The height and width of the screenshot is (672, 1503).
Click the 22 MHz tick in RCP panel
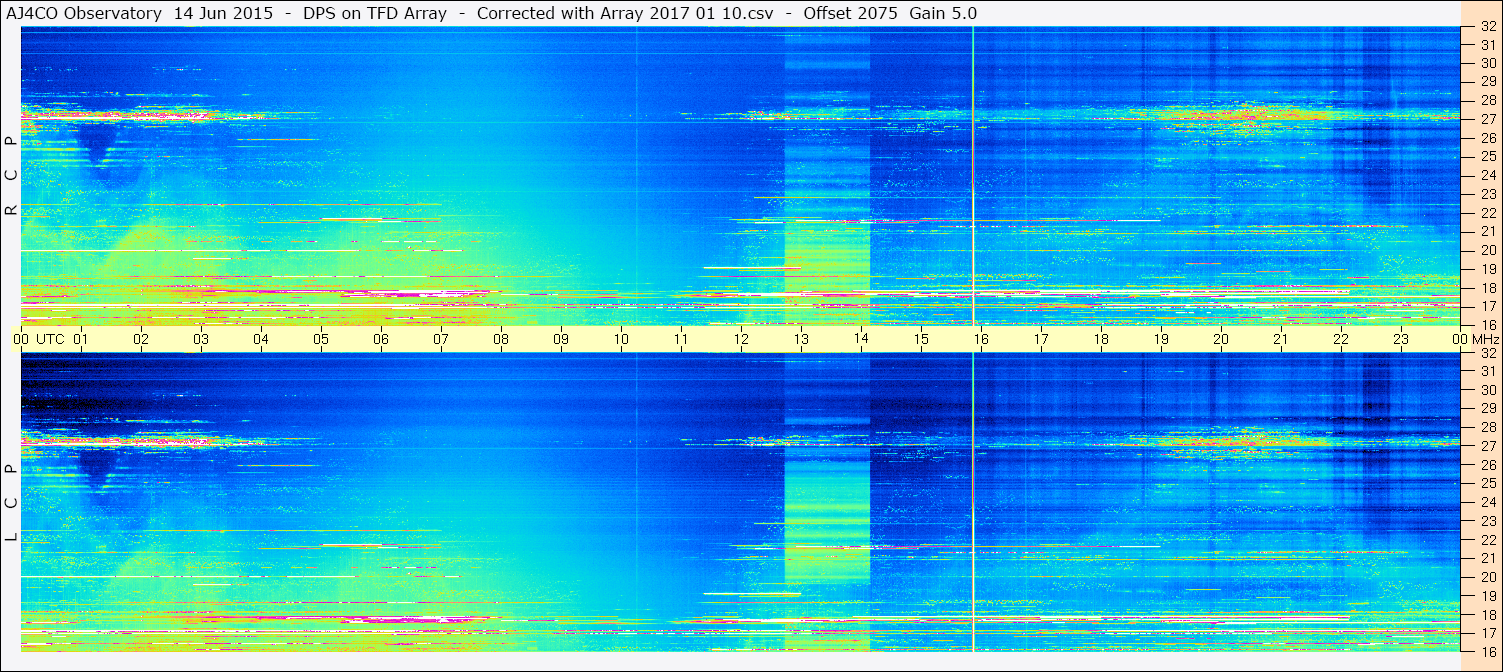pos(1487,213)
